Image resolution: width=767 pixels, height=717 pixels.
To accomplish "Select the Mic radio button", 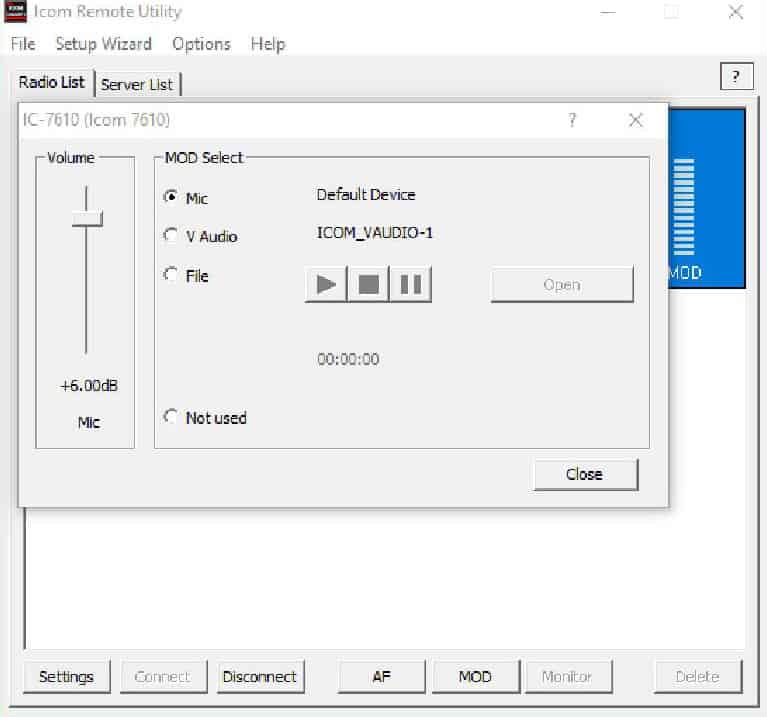I will 171,198.
